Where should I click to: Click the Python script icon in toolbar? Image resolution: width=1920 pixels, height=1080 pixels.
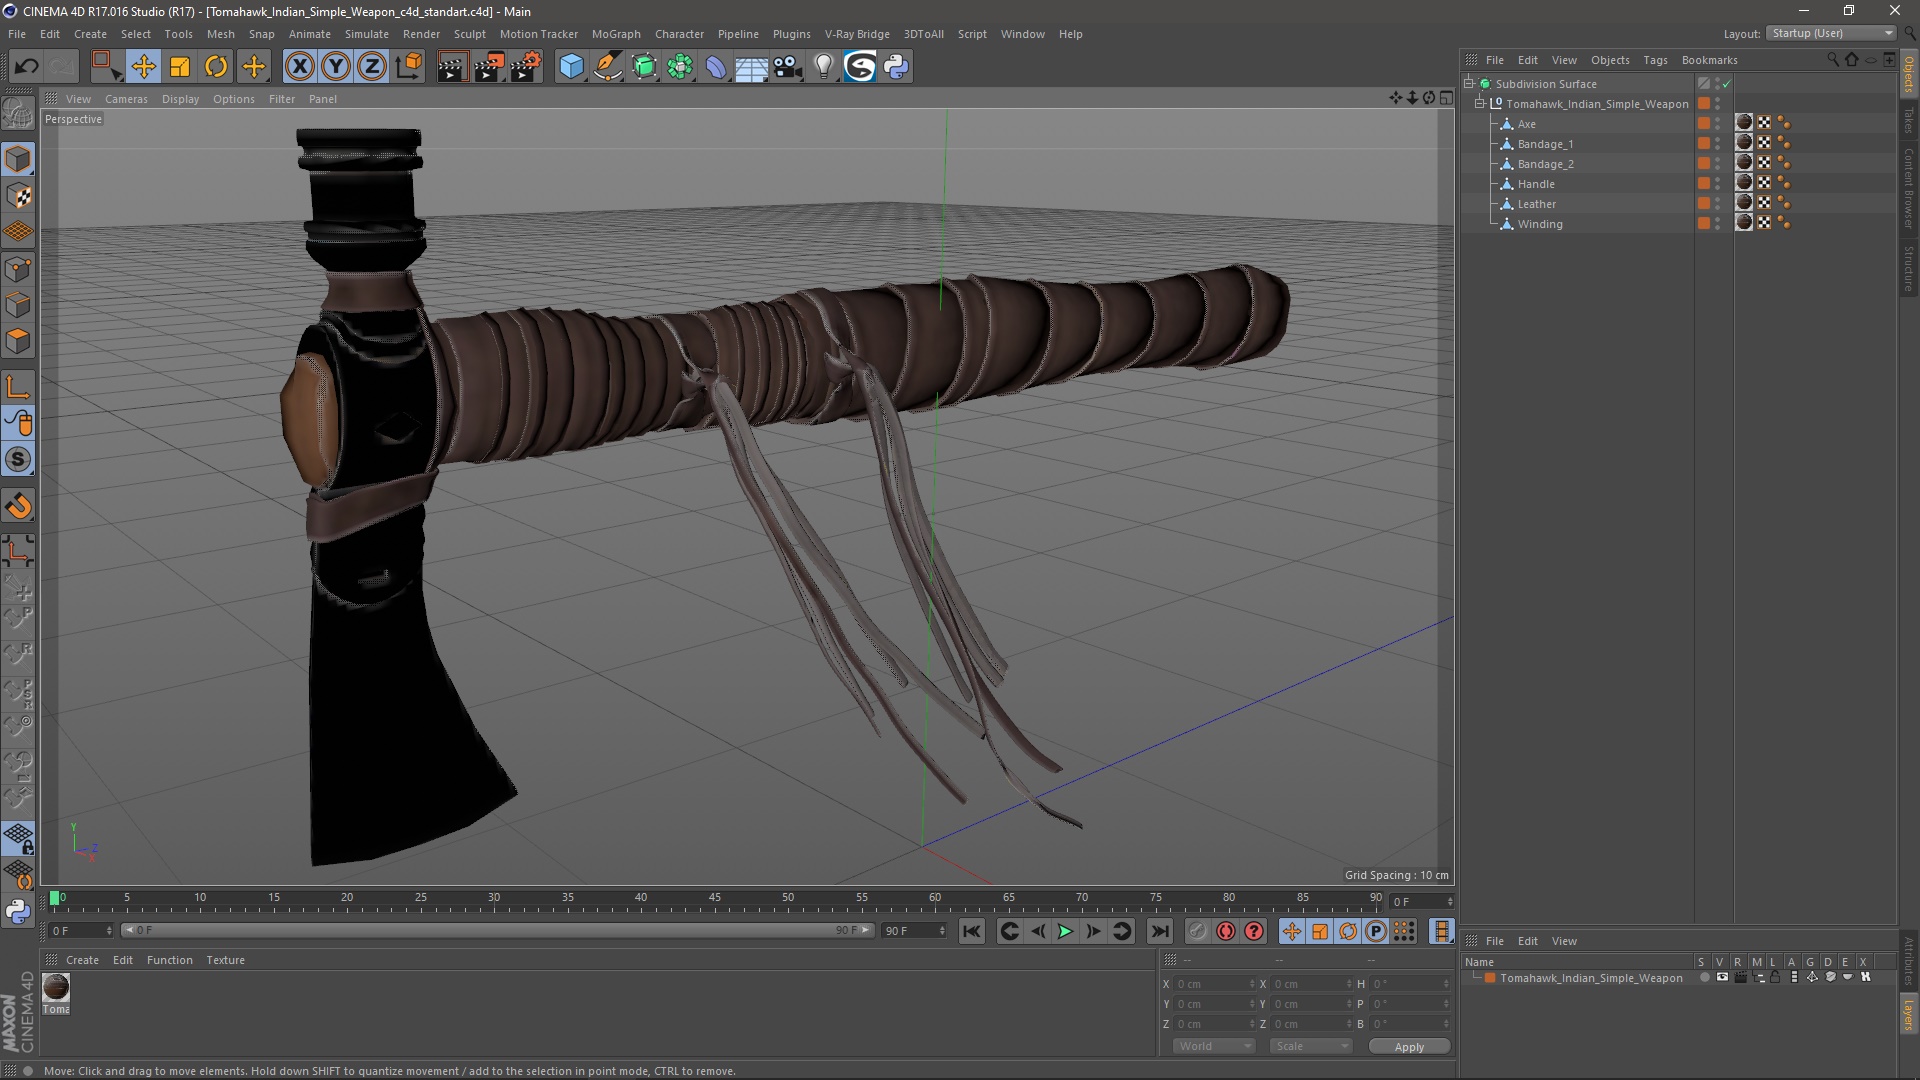click(897, 67)
